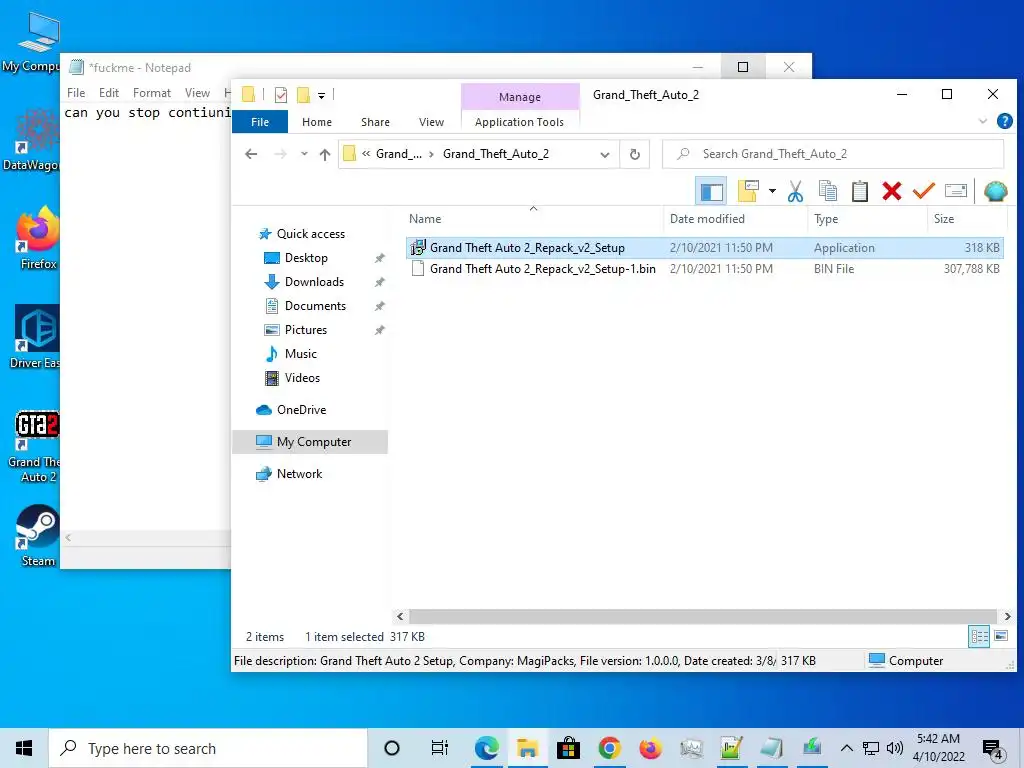Screen dimensions: 1024x768
Task: Click the Cut scissors icon
Action: point(795,191)
